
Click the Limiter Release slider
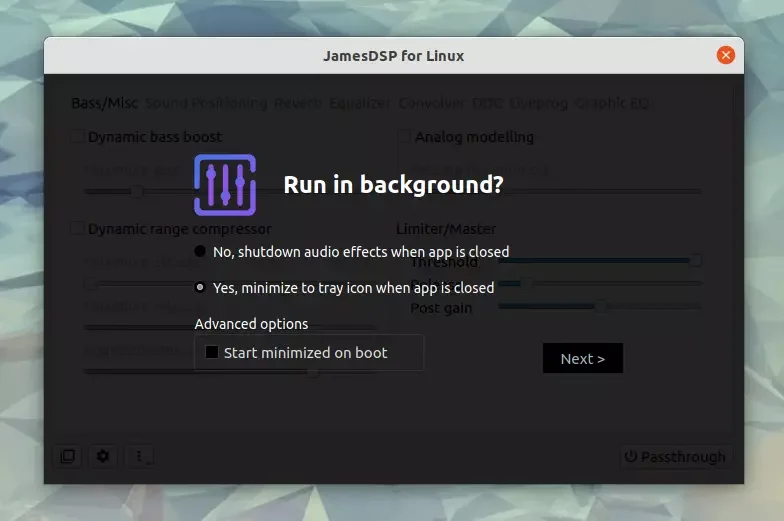pyautogui.click(x=600, y=283)
